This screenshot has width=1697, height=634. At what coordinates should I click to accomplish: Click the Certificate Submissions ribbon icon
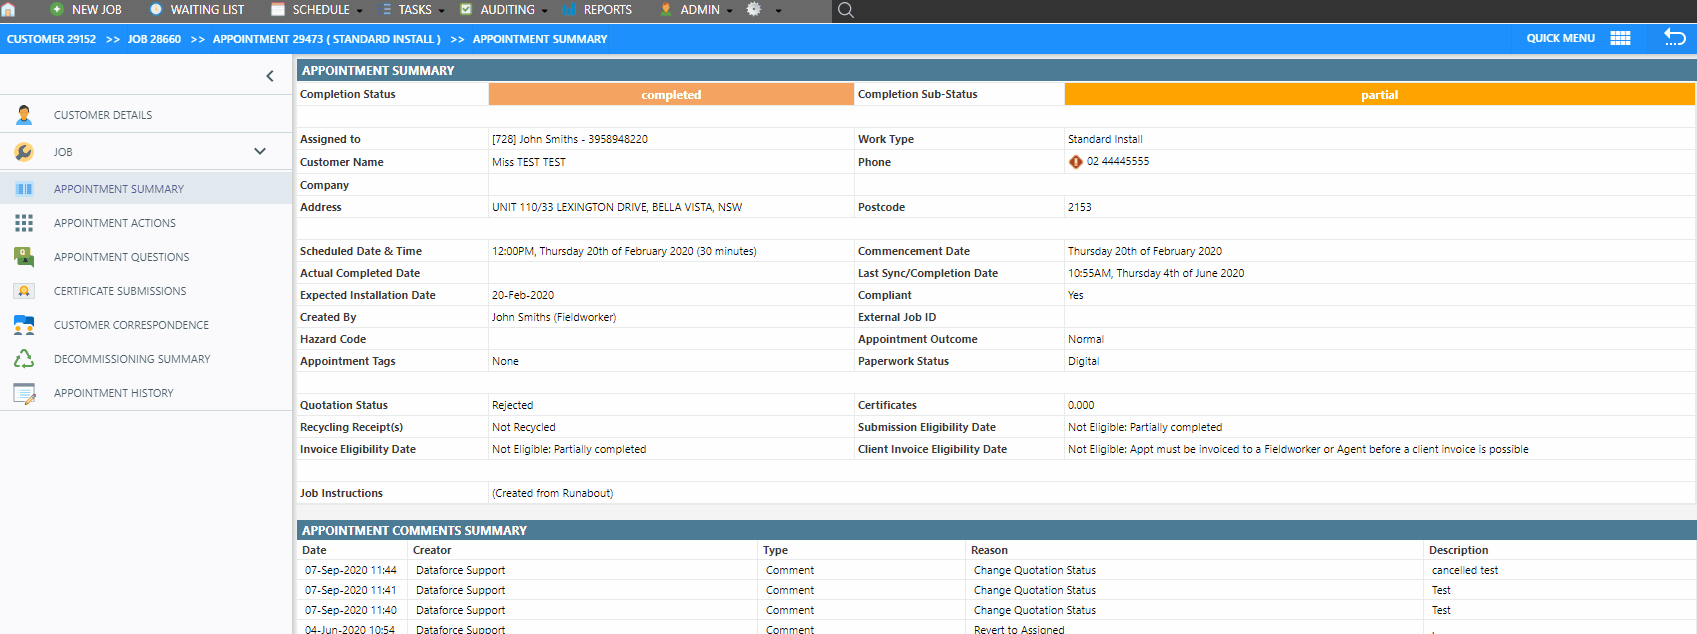(x=24, y=291)
